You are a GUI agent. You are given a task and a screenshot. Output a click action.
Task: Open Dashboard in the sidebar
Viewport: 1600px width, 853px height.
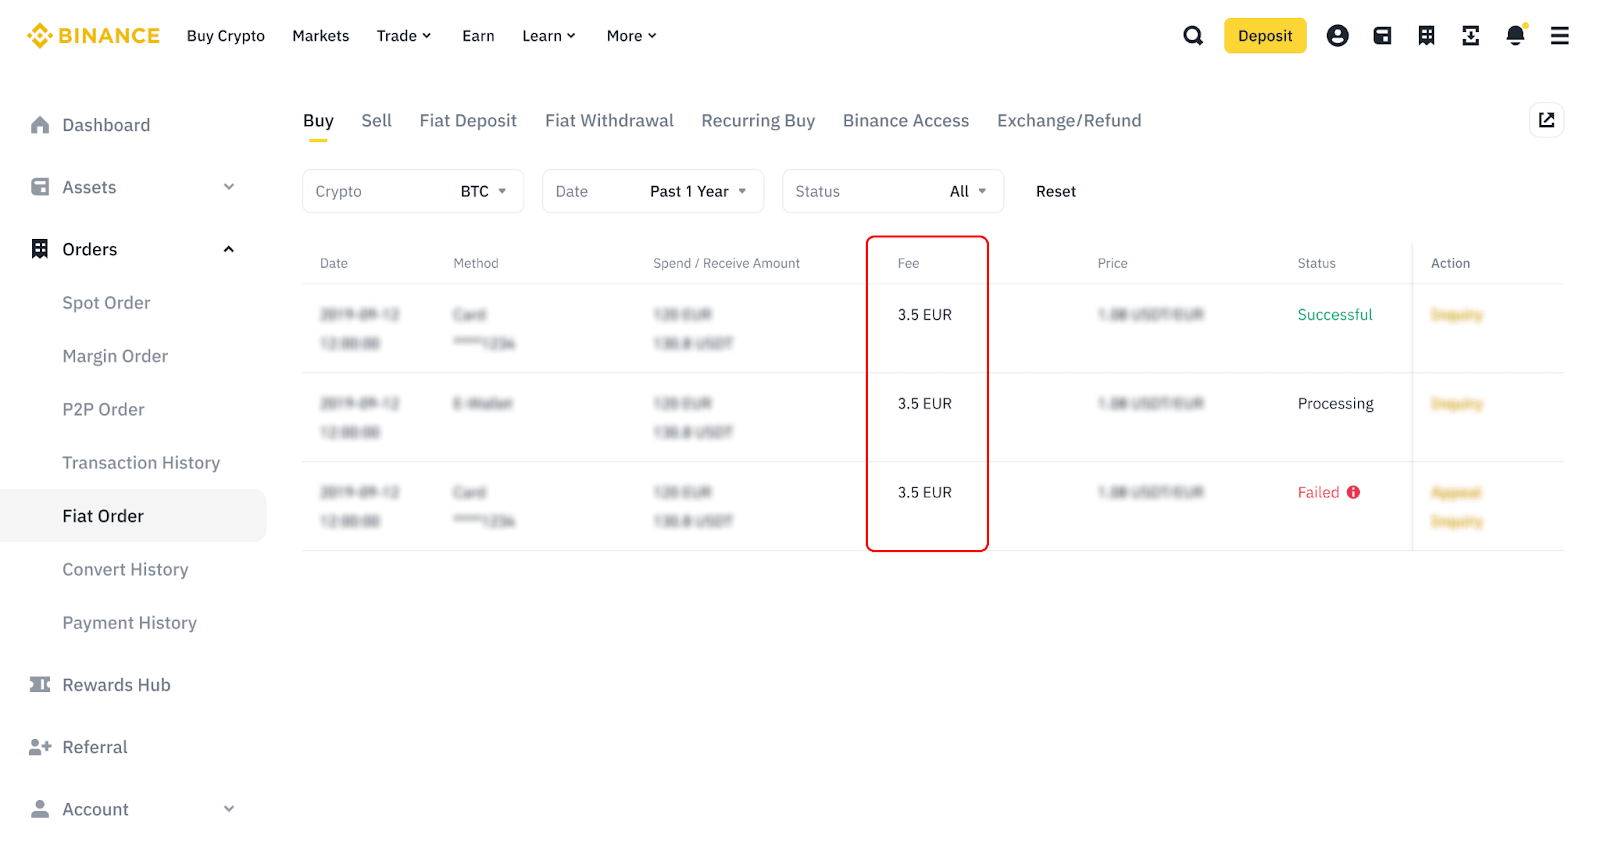106,125
